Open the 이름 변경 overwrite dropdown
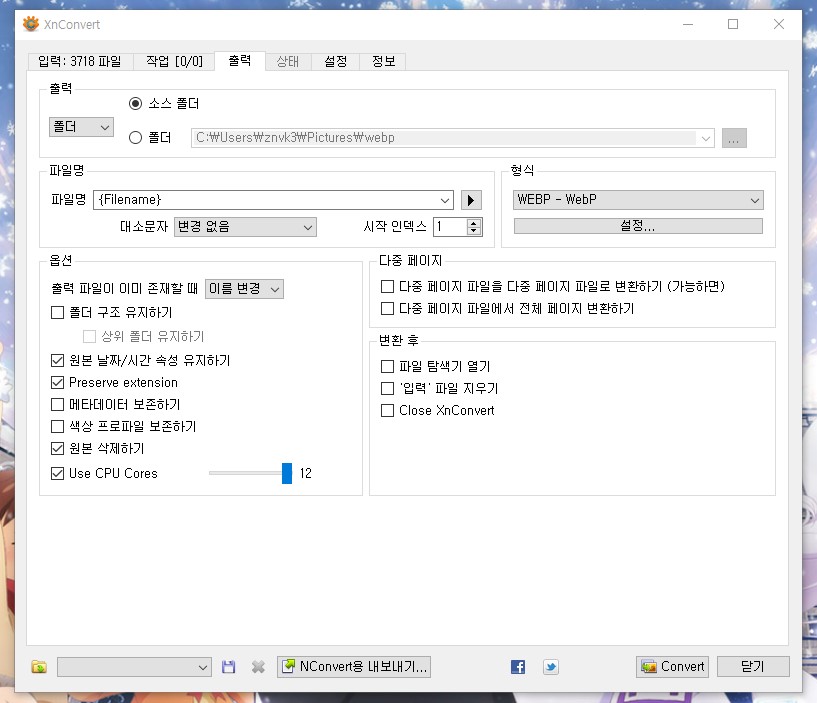The height and width of the screenshot is (703, 817). pos(244,289)
